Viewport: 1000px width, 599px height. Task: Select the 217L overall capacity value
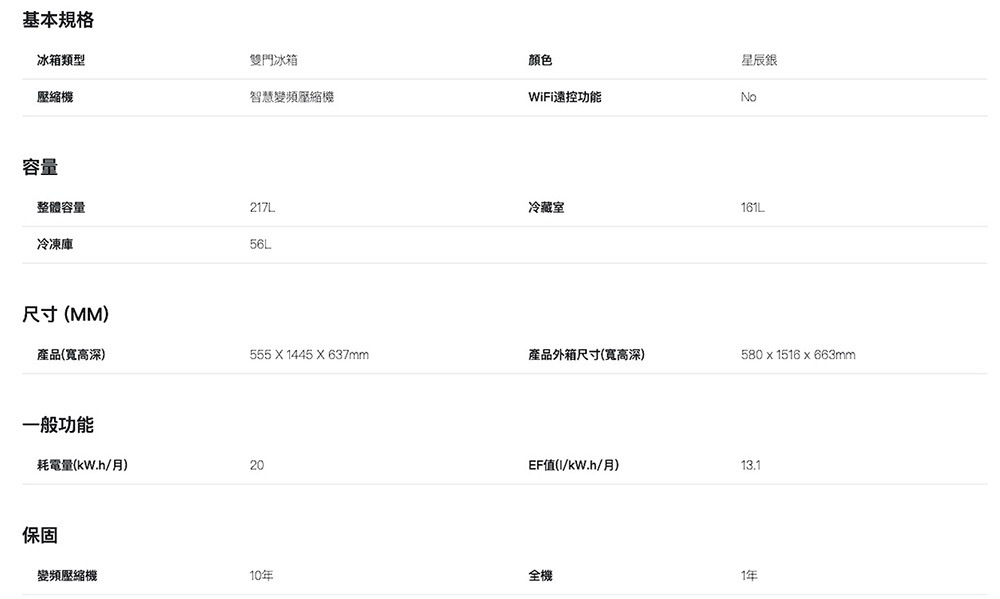(x=262, y=208)
